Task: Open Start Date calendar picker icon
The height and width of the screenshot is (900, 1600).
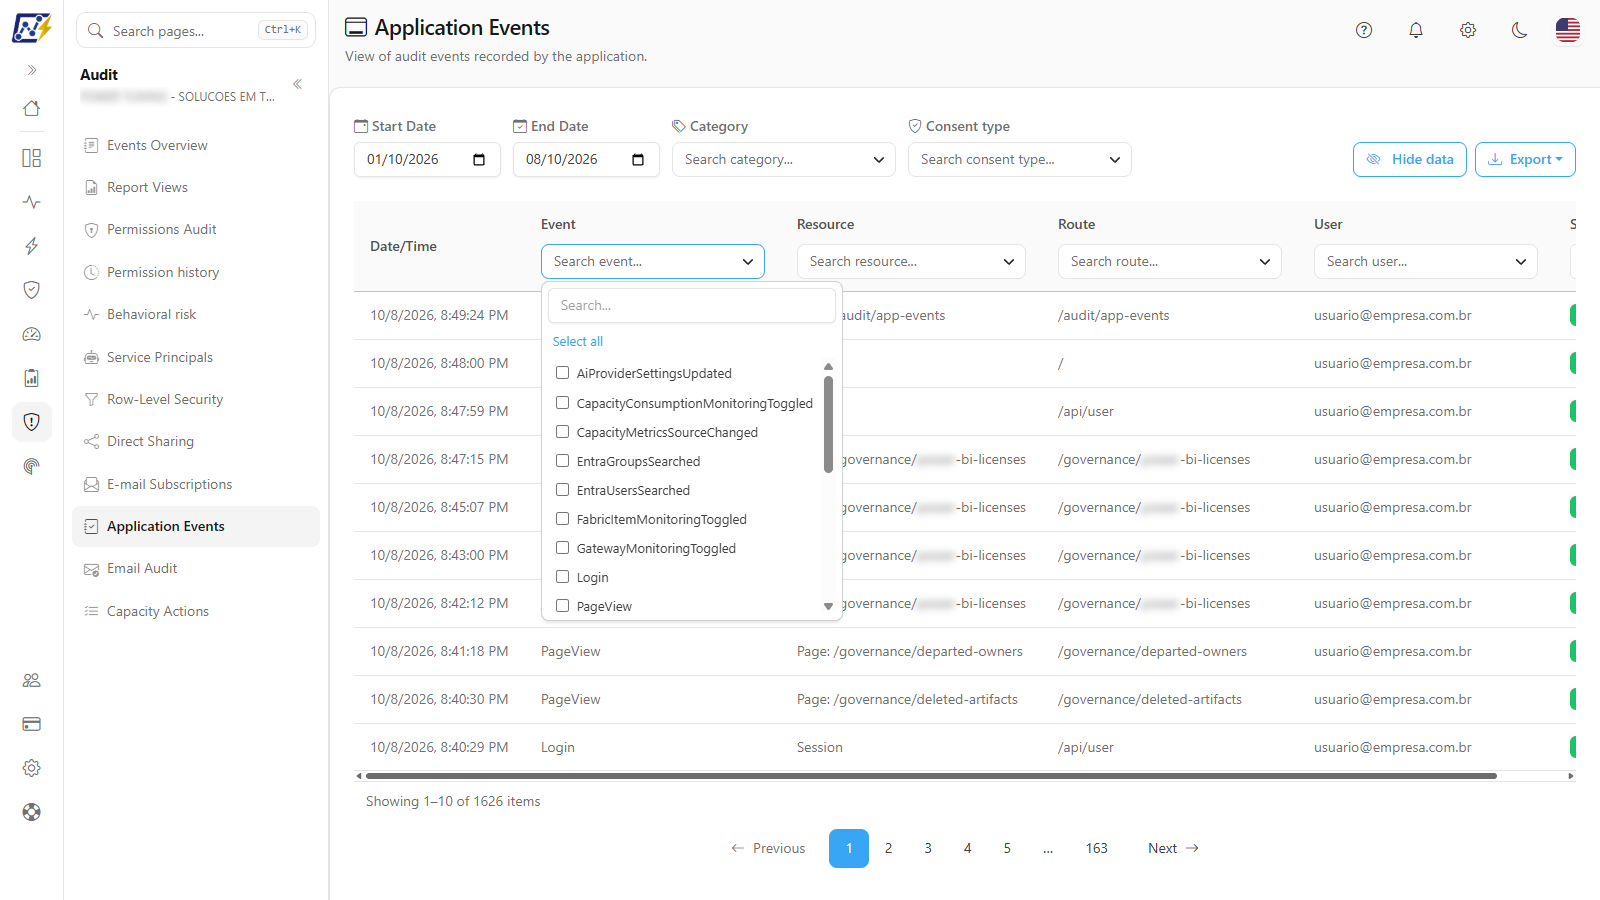Action: pos(479,160)
